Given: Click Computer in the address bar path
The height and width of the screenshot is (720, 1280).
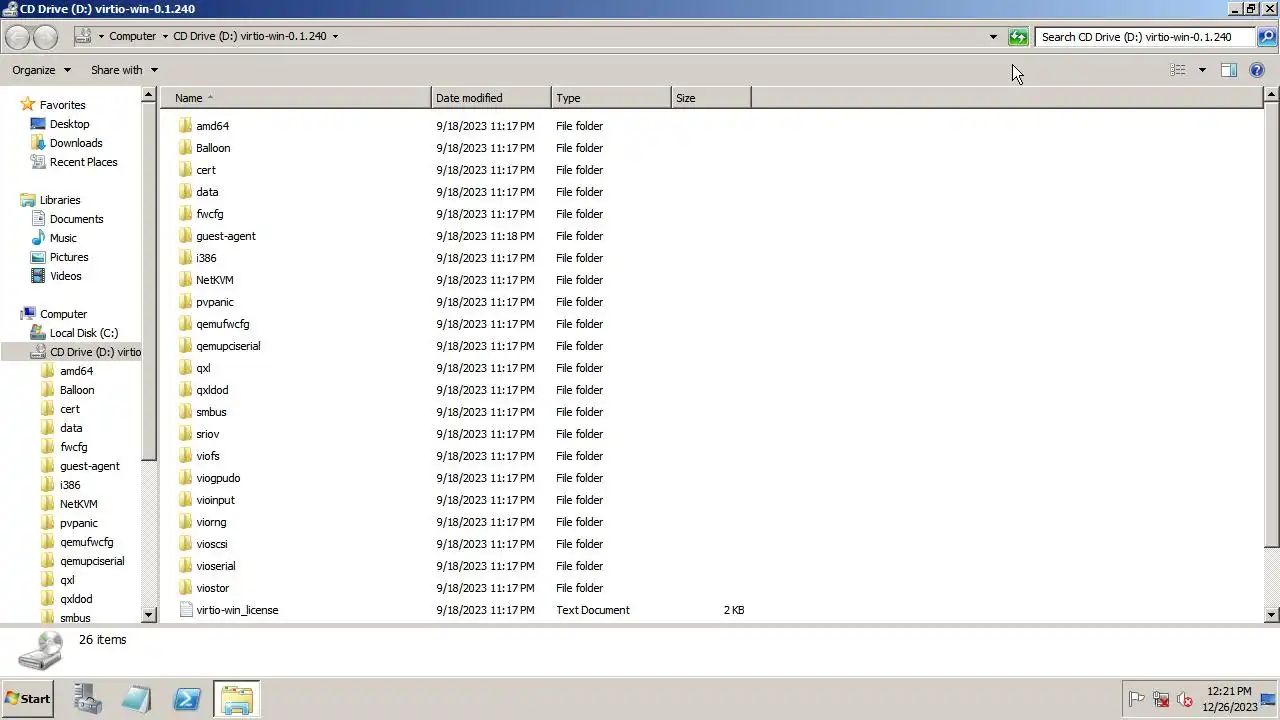Looking at the screenshot, I should [x=132, y=37].
